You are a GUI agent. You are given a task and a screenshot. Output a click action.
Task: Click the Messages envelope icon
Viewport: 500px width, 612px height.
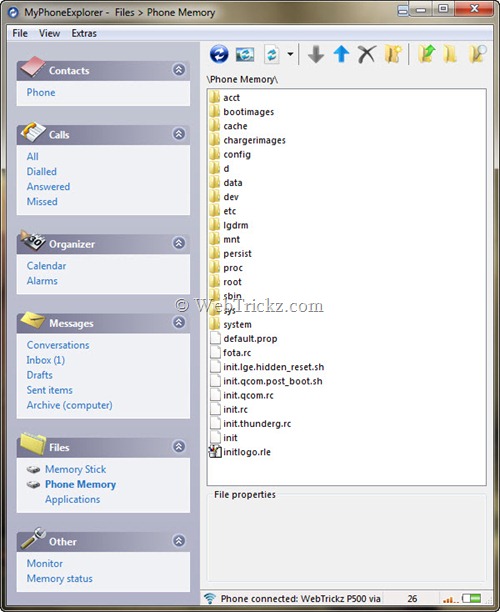pyautogui.click(x=33, y=320)
